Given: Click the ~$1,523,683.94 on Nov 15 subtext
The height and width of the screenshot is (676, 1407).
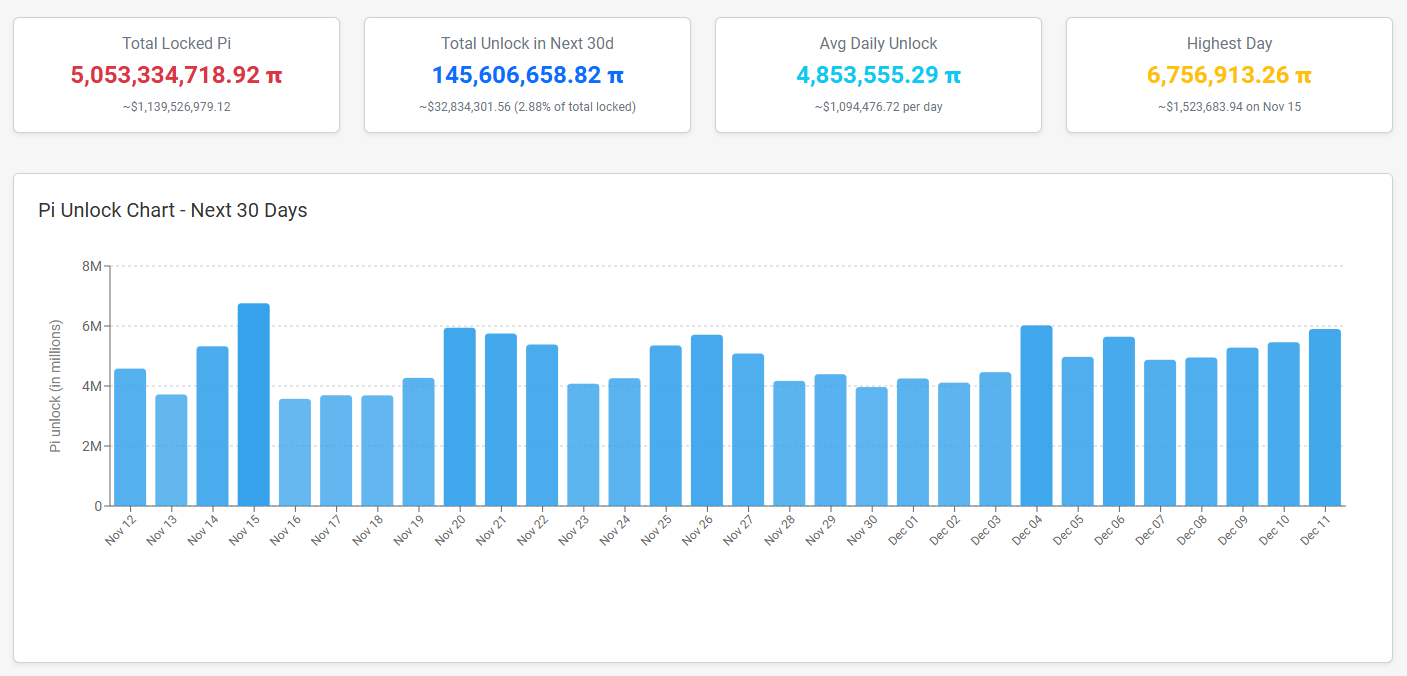Looking at the screenshot, I should point(1229,106).
